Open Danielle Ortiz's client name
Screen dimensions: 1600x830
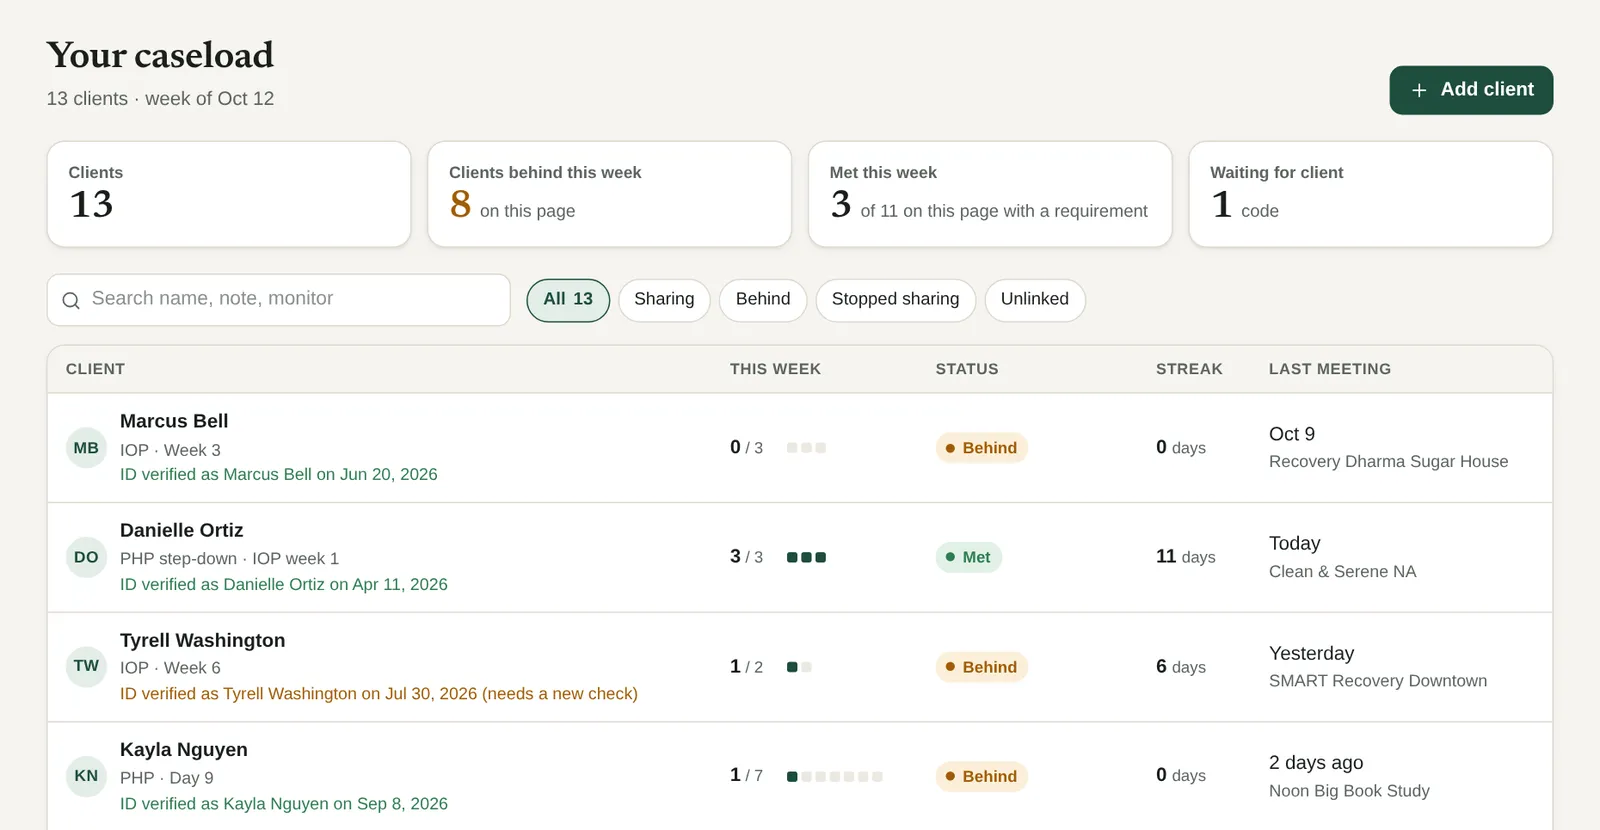pyautogui.click(x=182, y=530)
